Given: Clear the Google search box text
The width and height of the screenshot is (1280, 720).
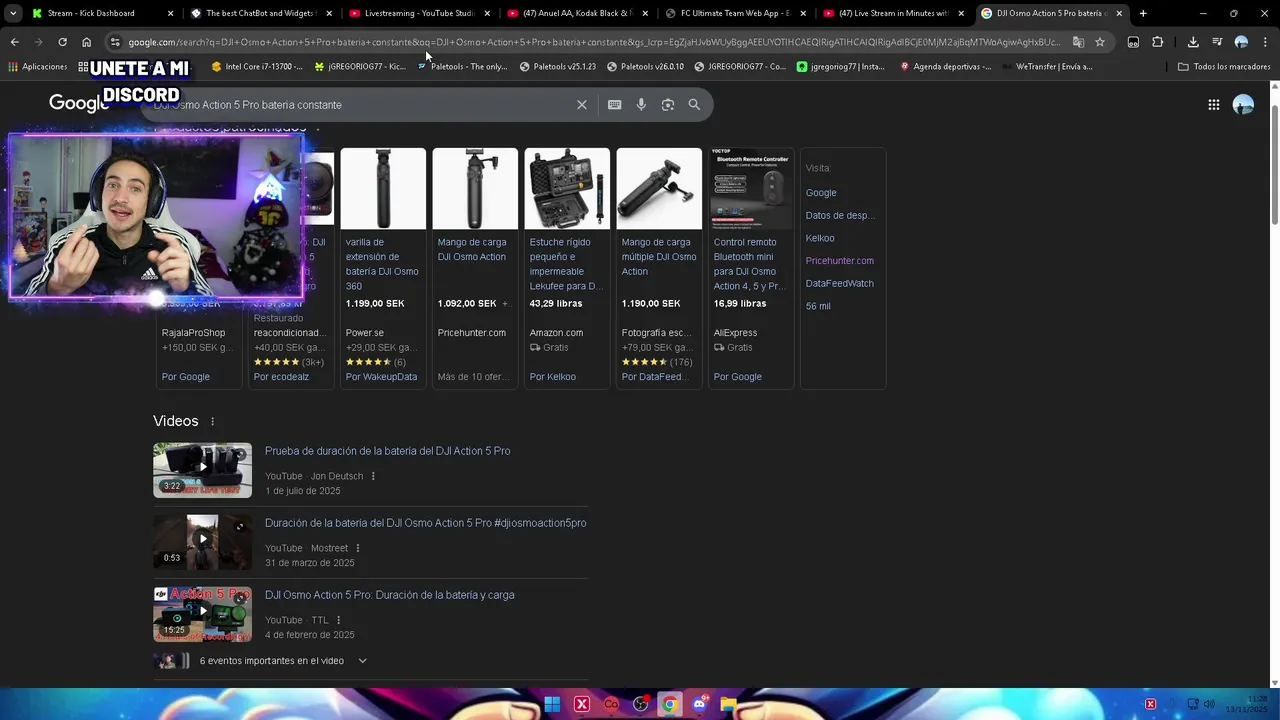Looking at the screenshot, I should (581, 105).
